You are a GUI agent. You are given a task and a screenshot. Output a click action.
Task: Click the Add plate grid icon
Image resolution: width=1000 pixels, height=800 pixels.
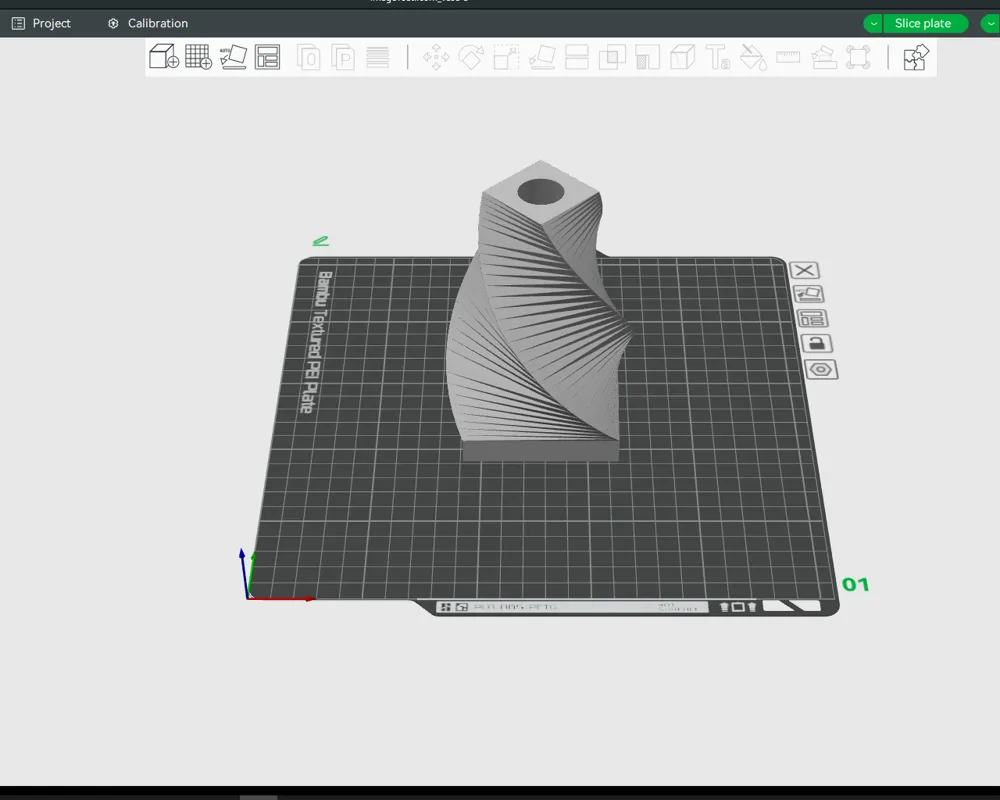(x=198, y=57)
